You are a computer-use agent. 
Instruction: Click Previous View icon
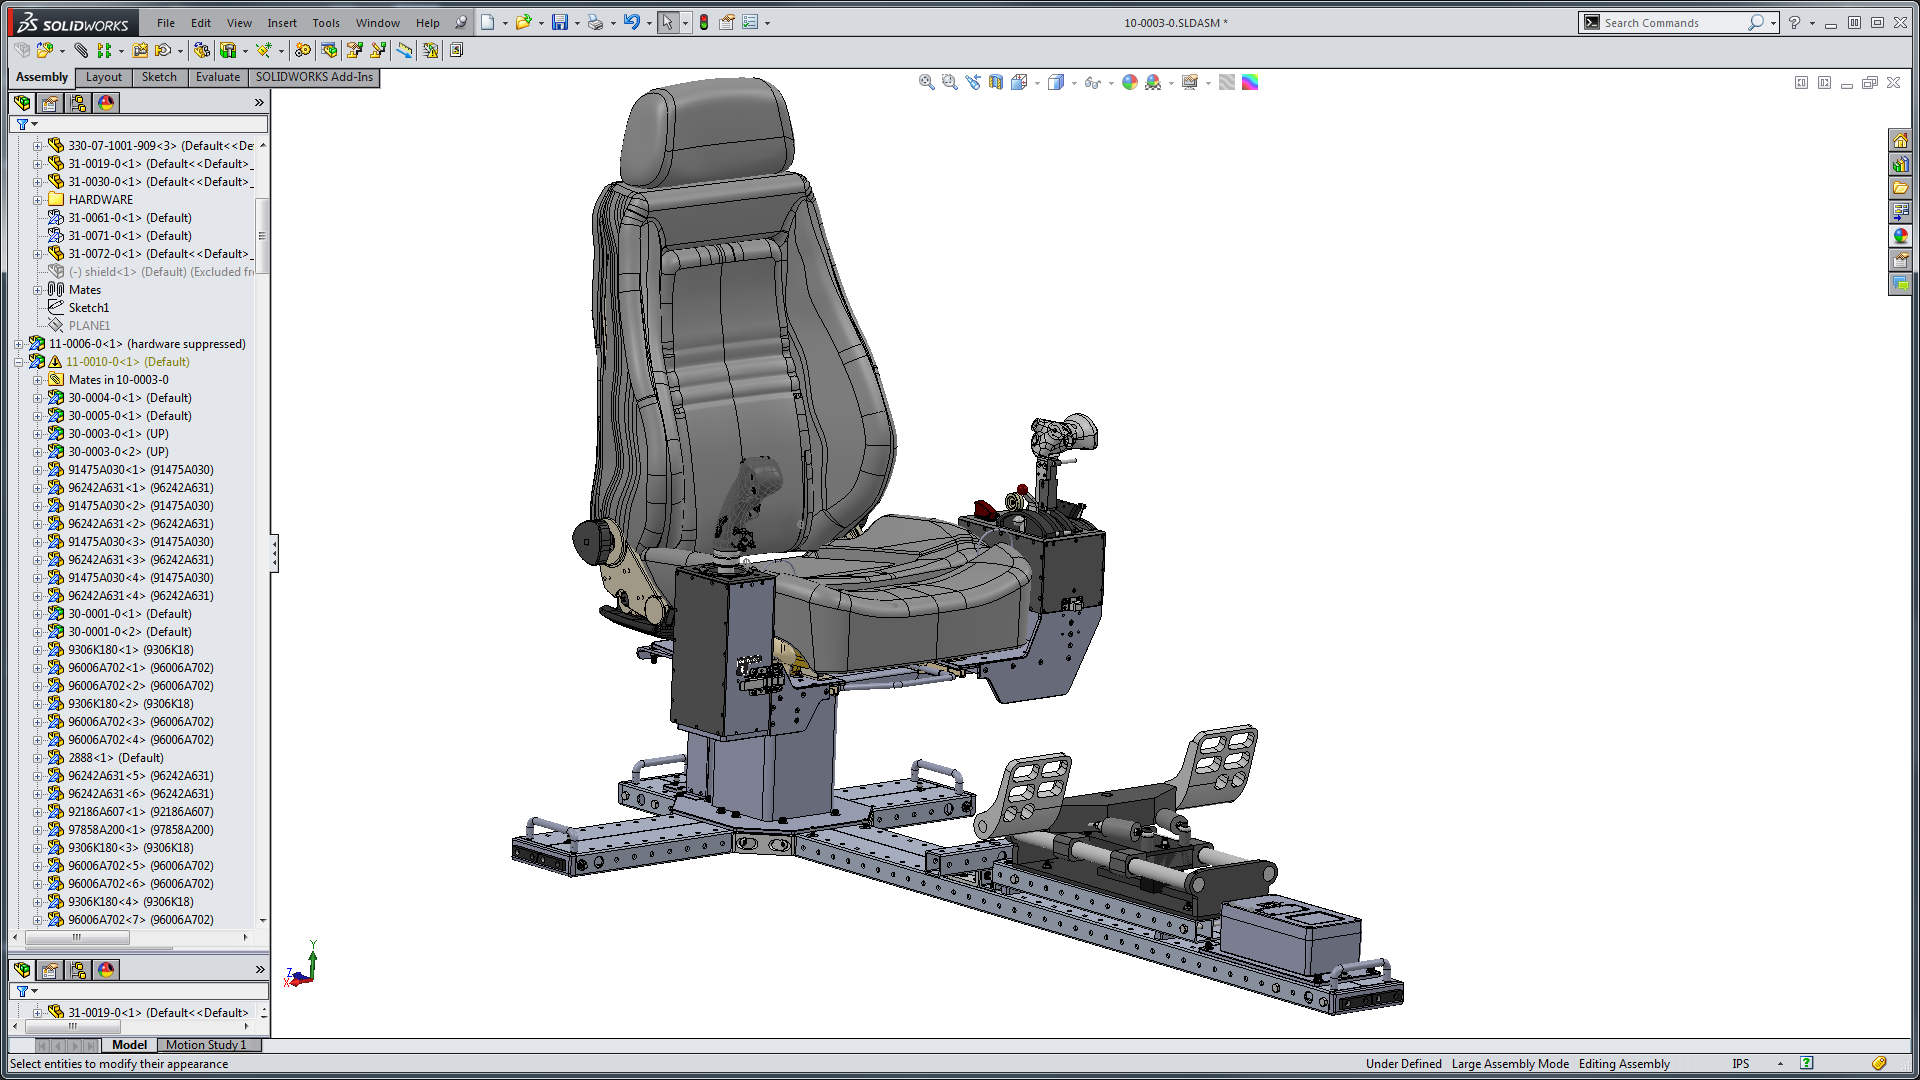(973, 82)
